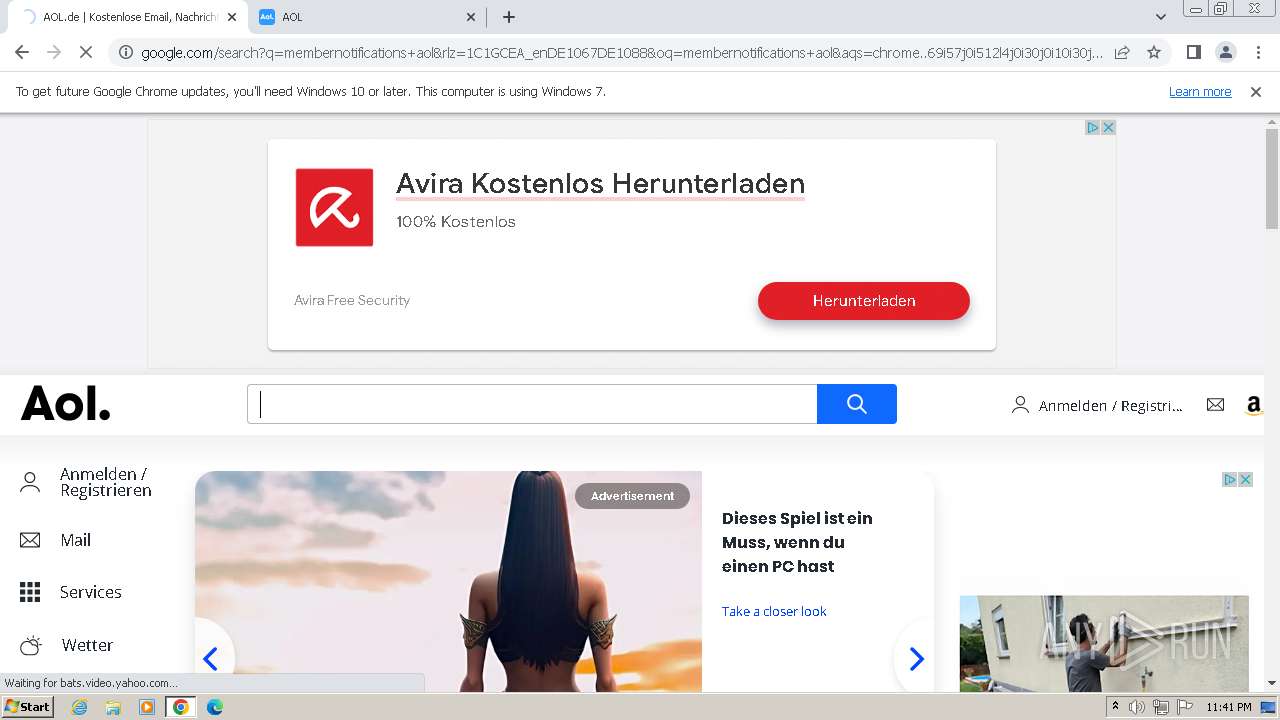This screenshot has width=1280, height=720.
Task: Open Windows Explorer folder in taskbar
Action: pyautogui.click(x=113, y=707)
